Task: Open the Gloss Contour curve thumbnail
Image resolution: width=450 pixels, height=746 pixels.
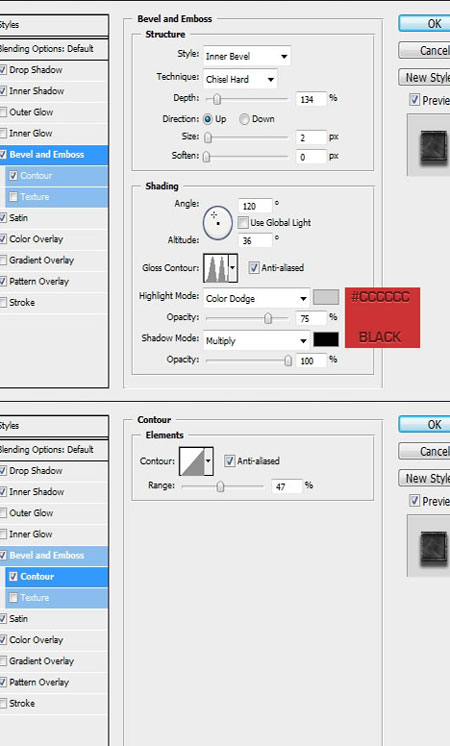Action: point(216,268)
